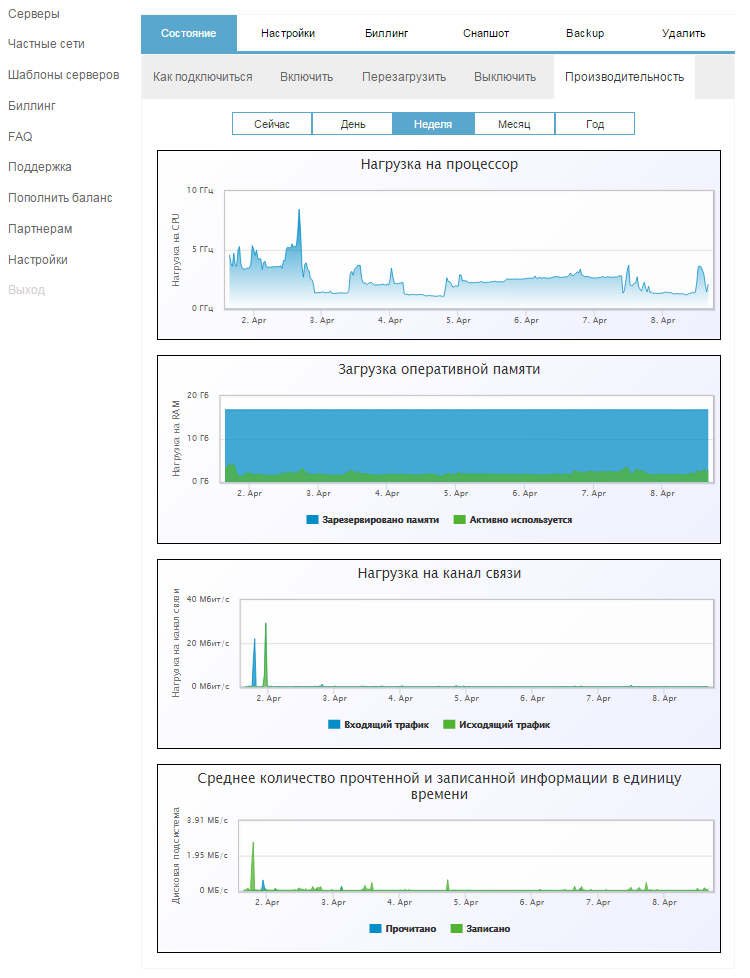Viewport: 750px width, 978px height.
Task: Click the CPU peak on load chart
Action: click(299, 211)
